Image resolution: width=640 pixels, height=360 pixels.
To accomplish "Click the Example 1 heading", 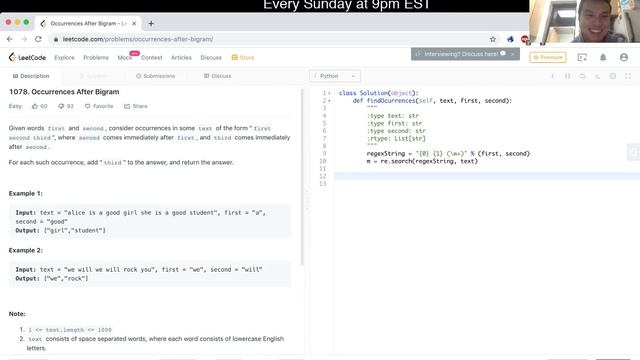I will [x=26, y=193].
